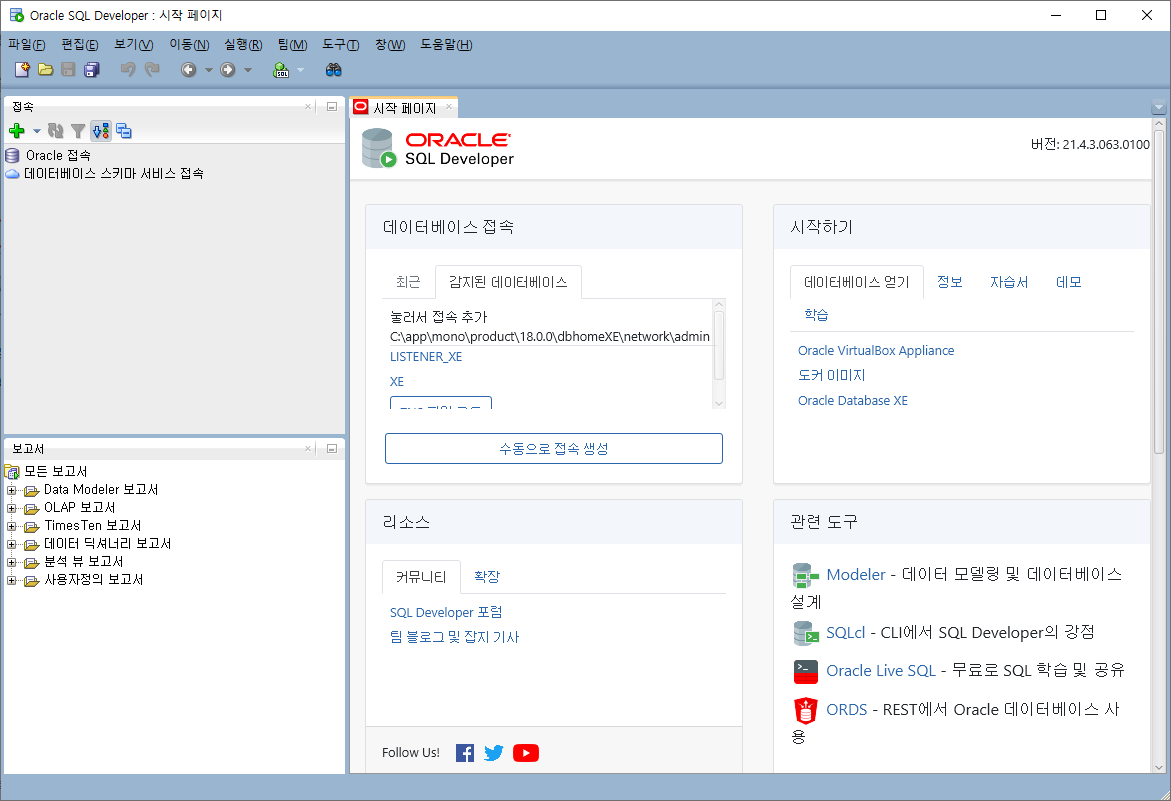Click the binoculars search icon
This screenshot has height=801, width=1171.
[334, 69]
